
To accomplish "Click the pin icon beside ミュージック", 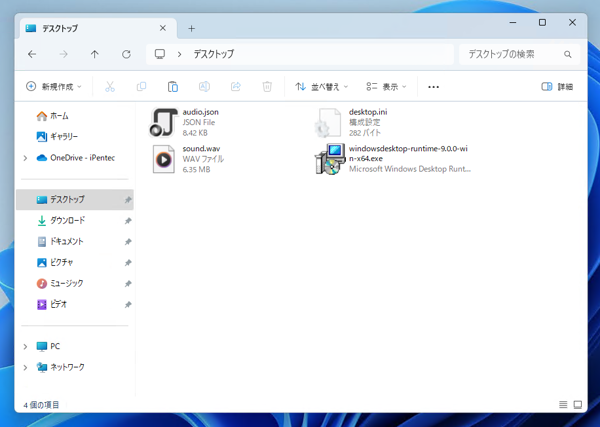I will pos(128,284).
